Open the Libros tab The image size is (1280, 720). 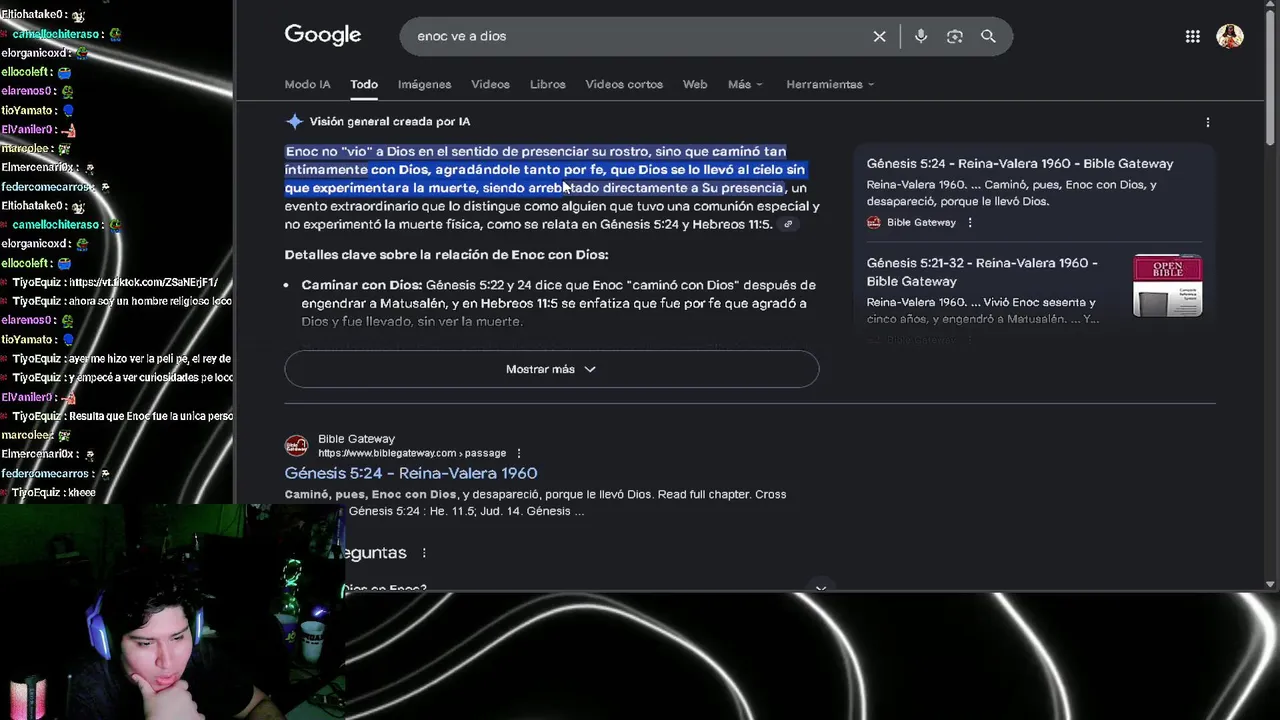tap(547, 84)
